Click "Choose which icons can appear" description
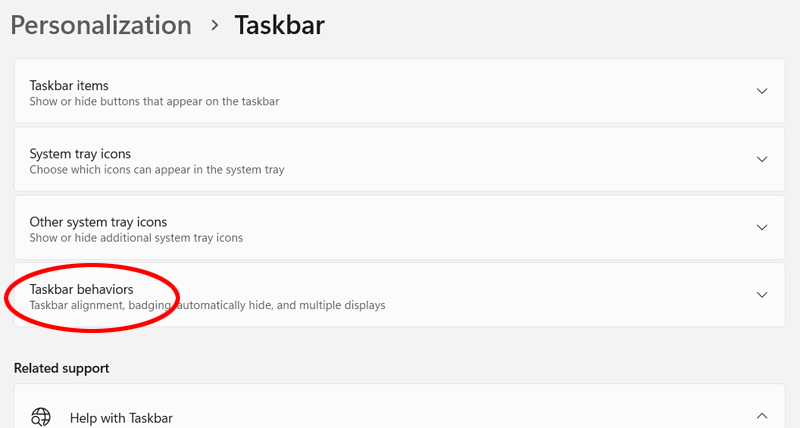800x428 pixels. click(x=157, y=170)
